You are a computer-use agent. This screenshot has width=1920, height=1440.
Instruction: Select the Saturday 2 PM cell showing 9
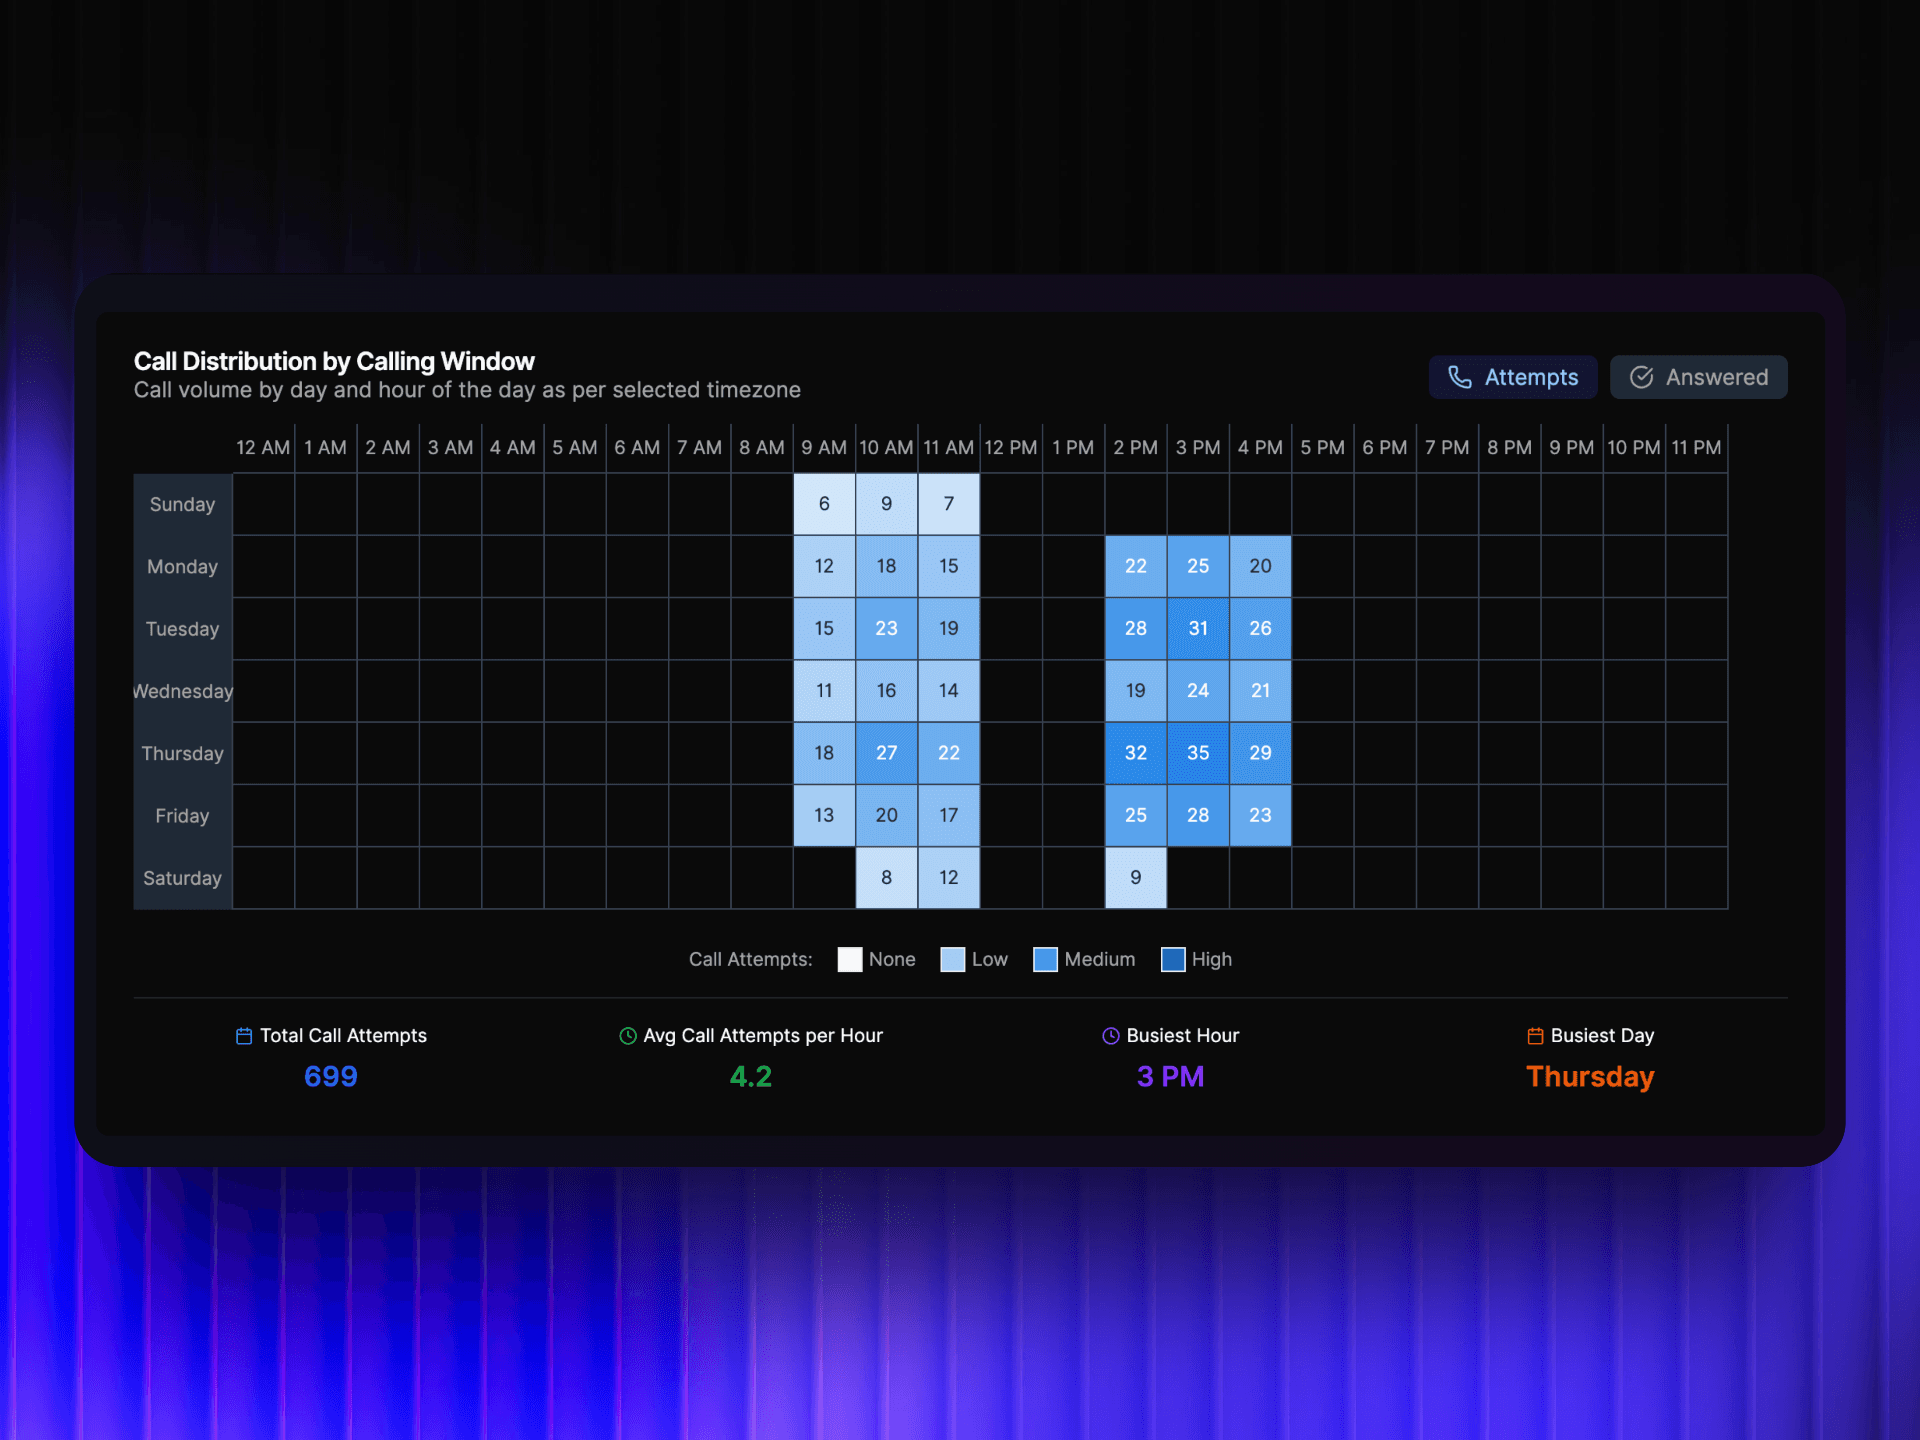pyautogui.click(x=1136, y=878)
